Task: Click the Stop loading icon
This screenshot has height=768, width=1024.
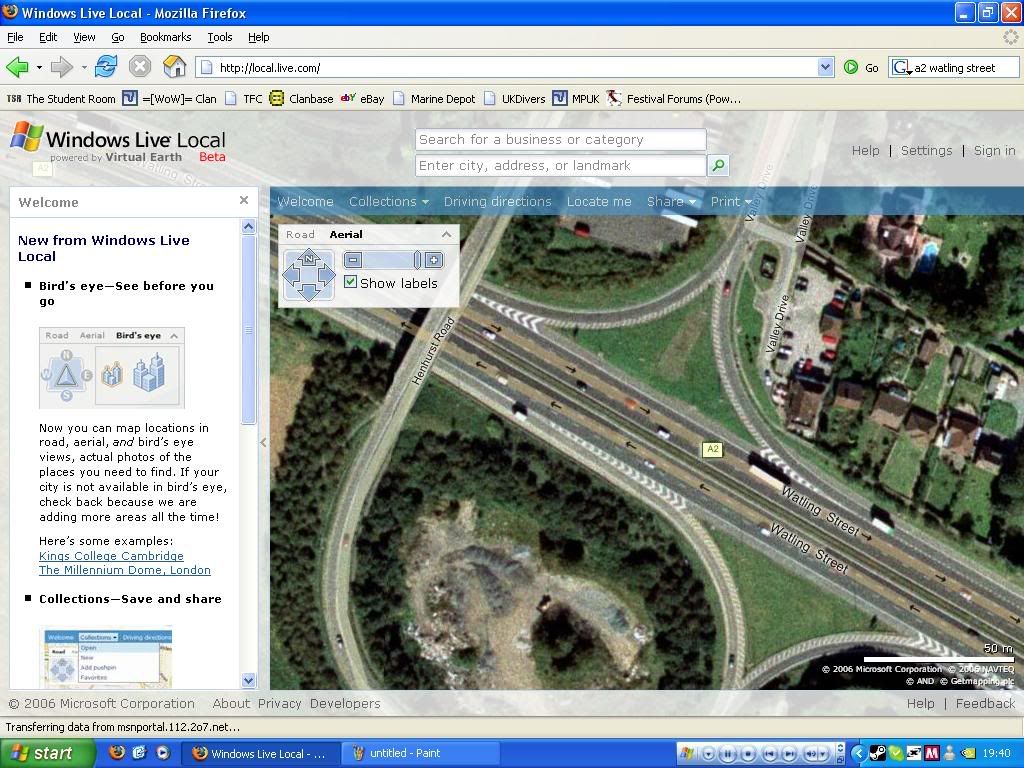Action: point(140,67)
